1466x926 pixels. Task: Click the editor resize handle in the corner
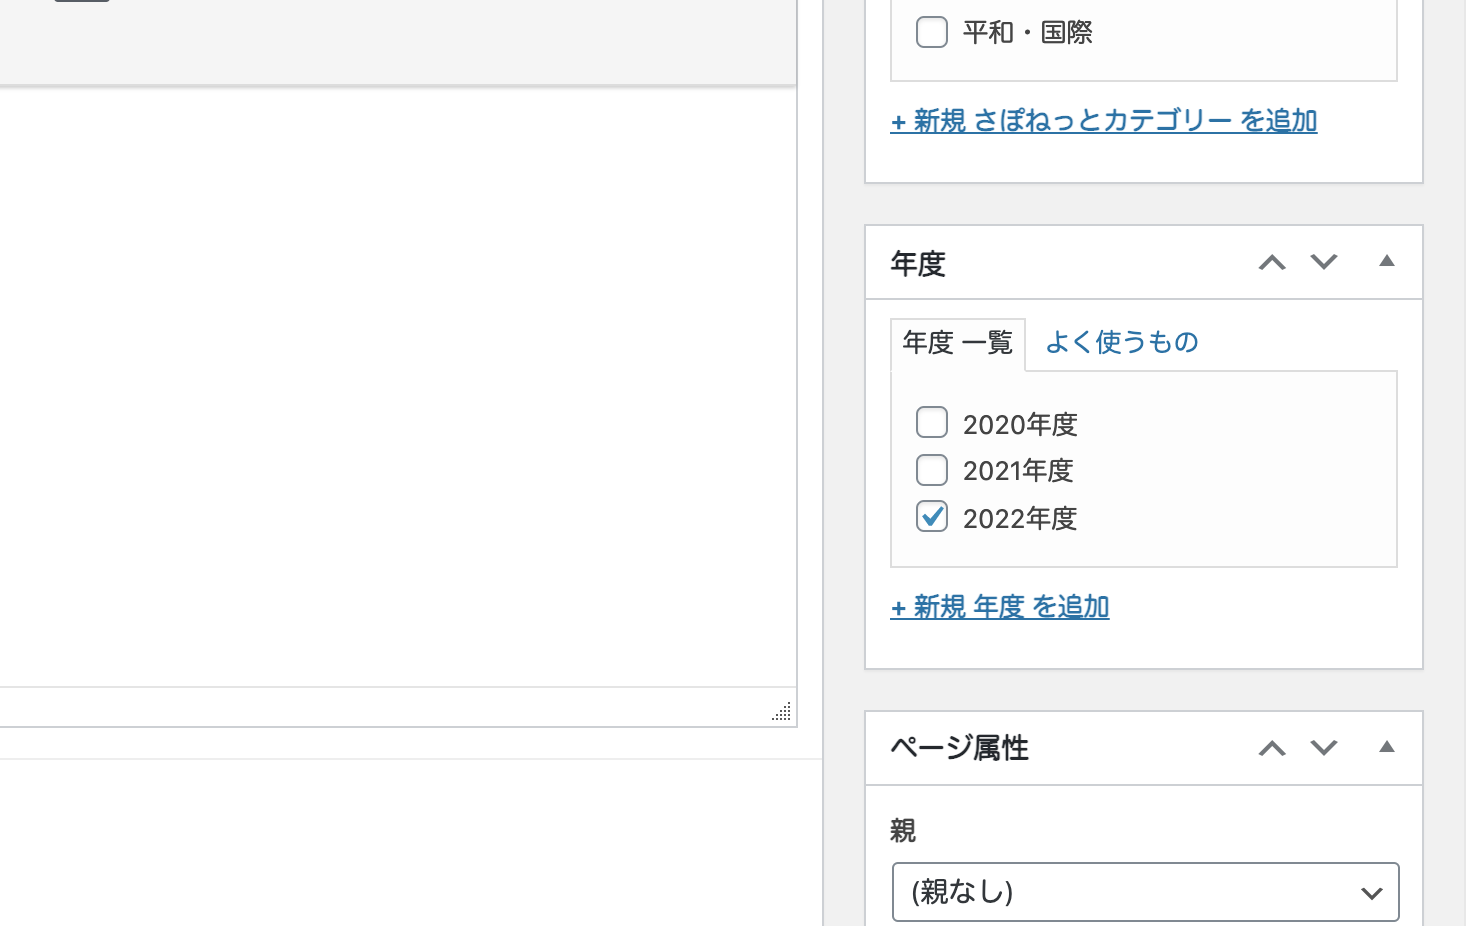click(x=782, y=711)
